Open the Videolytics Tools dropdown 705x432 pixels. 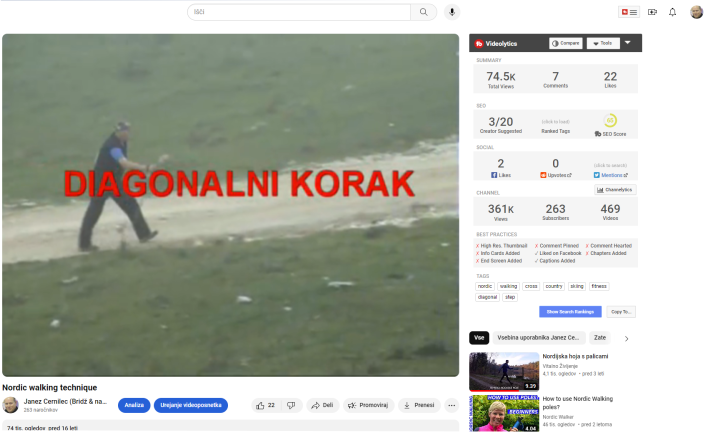point(602,43)
